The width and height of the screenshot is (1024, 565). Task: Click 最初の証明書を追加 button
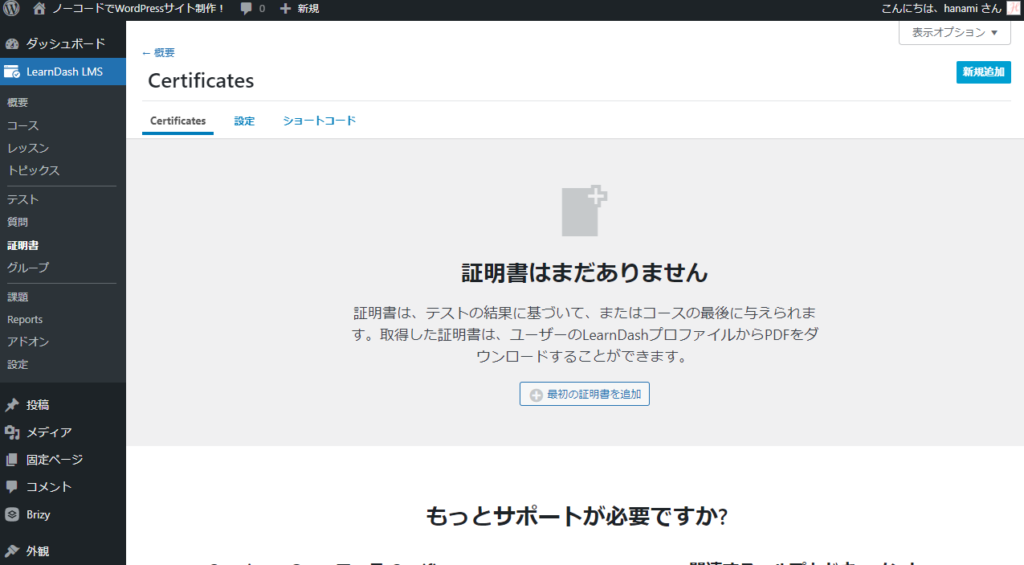click(x=584, y=394)
